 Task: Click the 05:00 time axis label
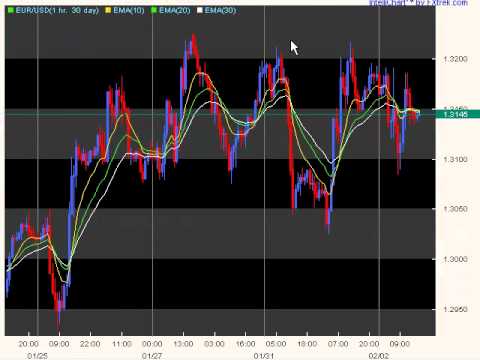click(276, 344)
